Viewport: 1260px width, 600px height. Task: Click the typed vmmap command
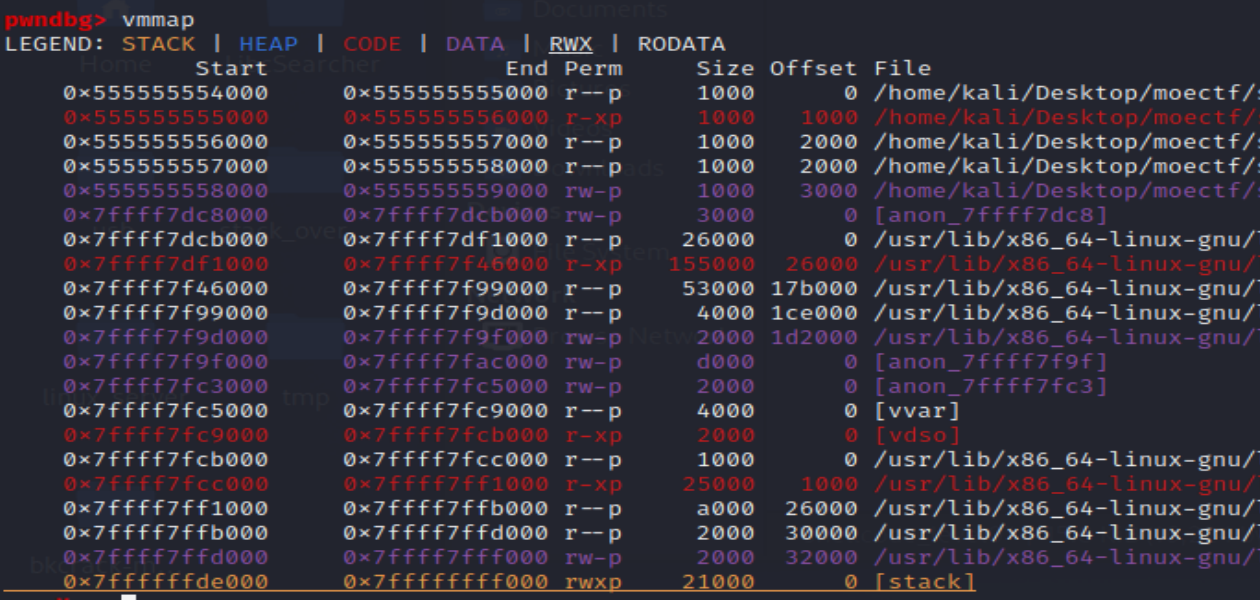coord(158,19)
